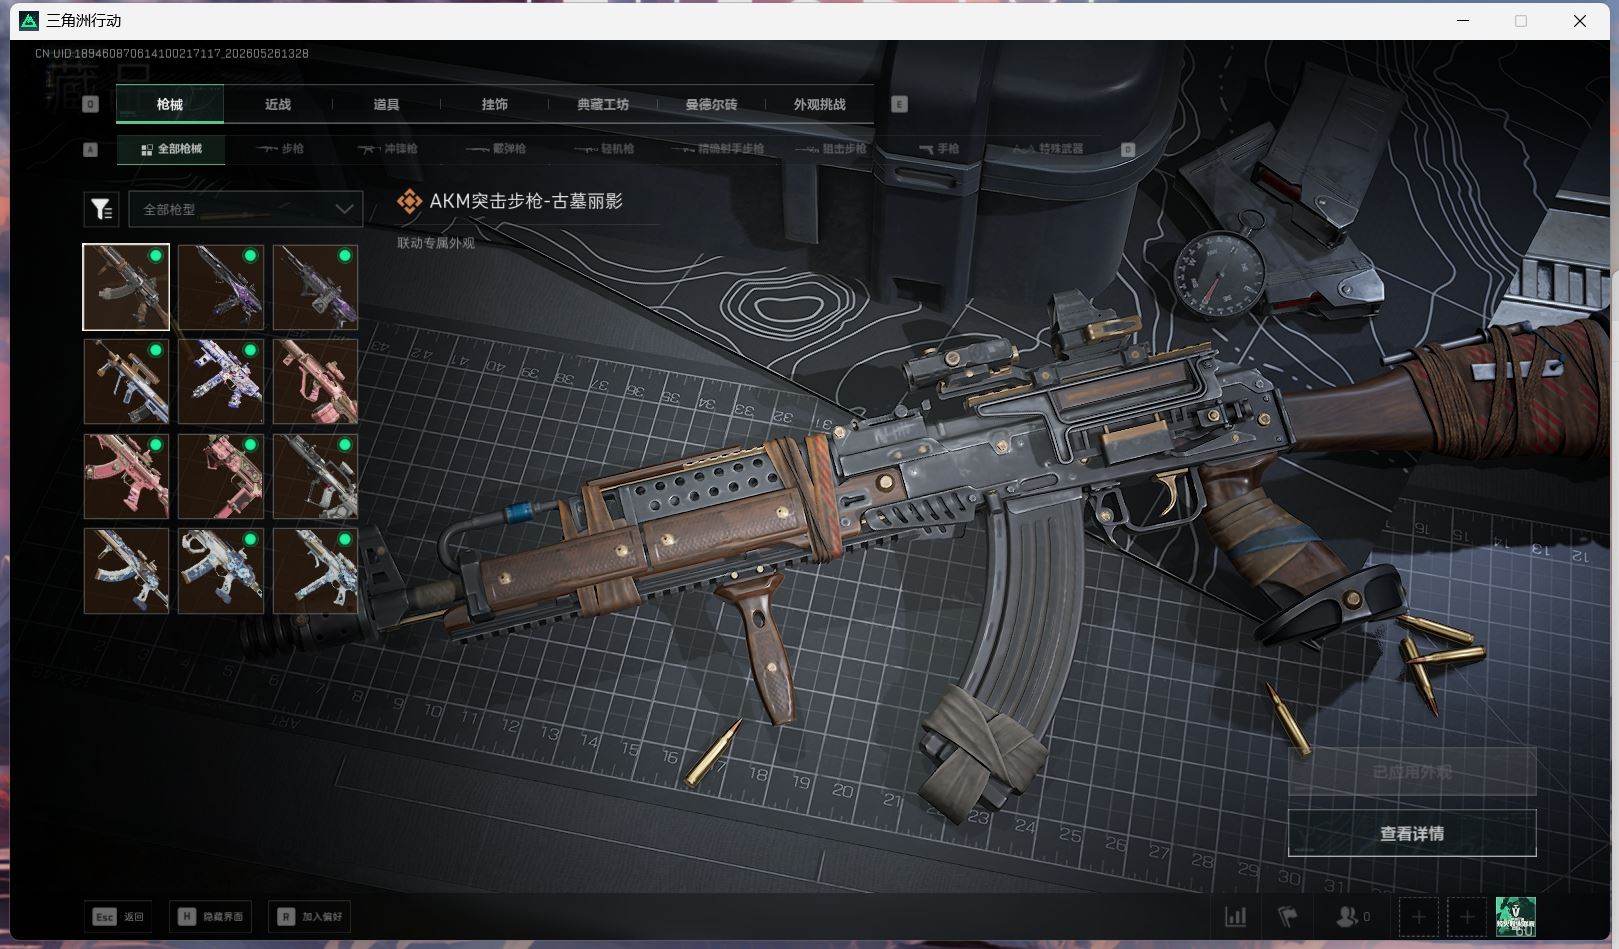The image size is (1619, 949).
Task: Open the 近战 melee tab
Action: coord(278,104)
